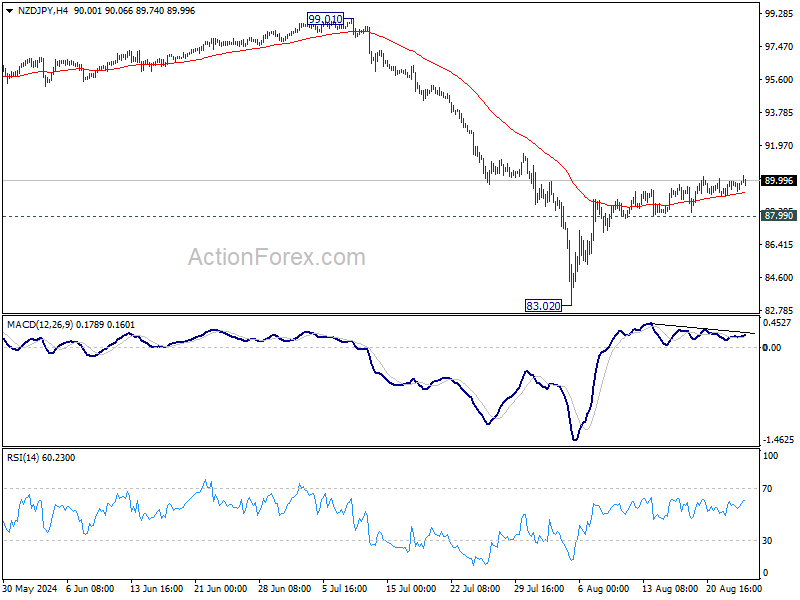Viewport: 800px width, 600px height.
Task: Select the 6 Aug 00:00 time label
Action: pyautogui.click(x=603, y=589)
